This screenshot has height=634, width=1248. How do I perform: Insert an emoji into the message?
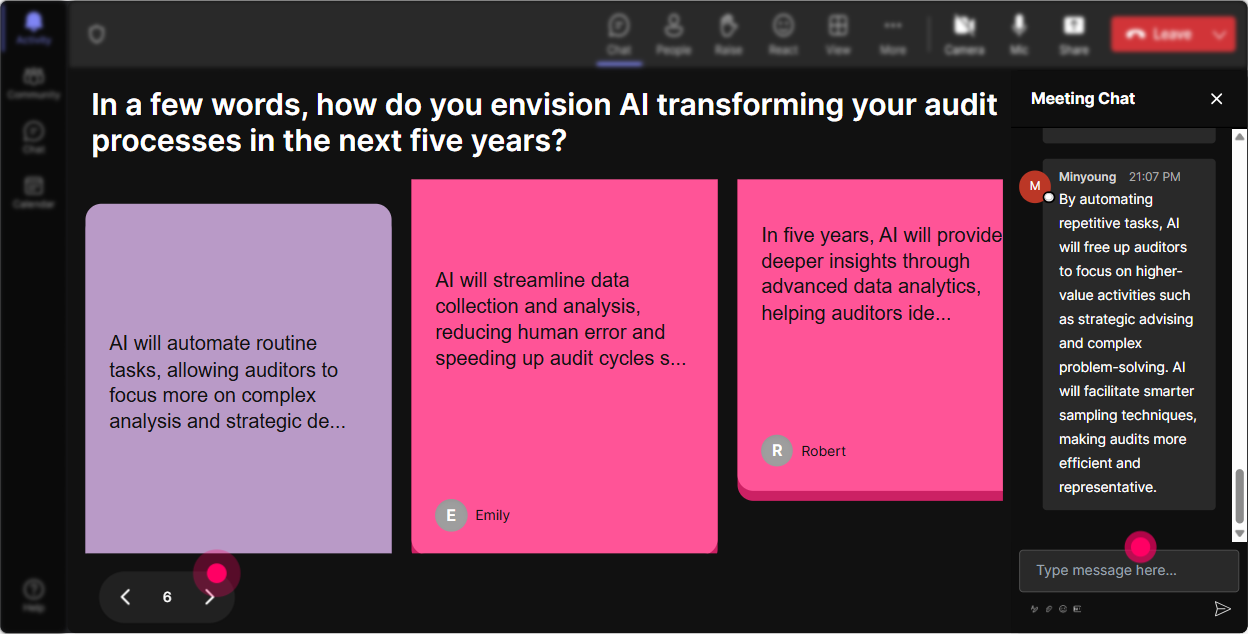tap(1063, 608)
